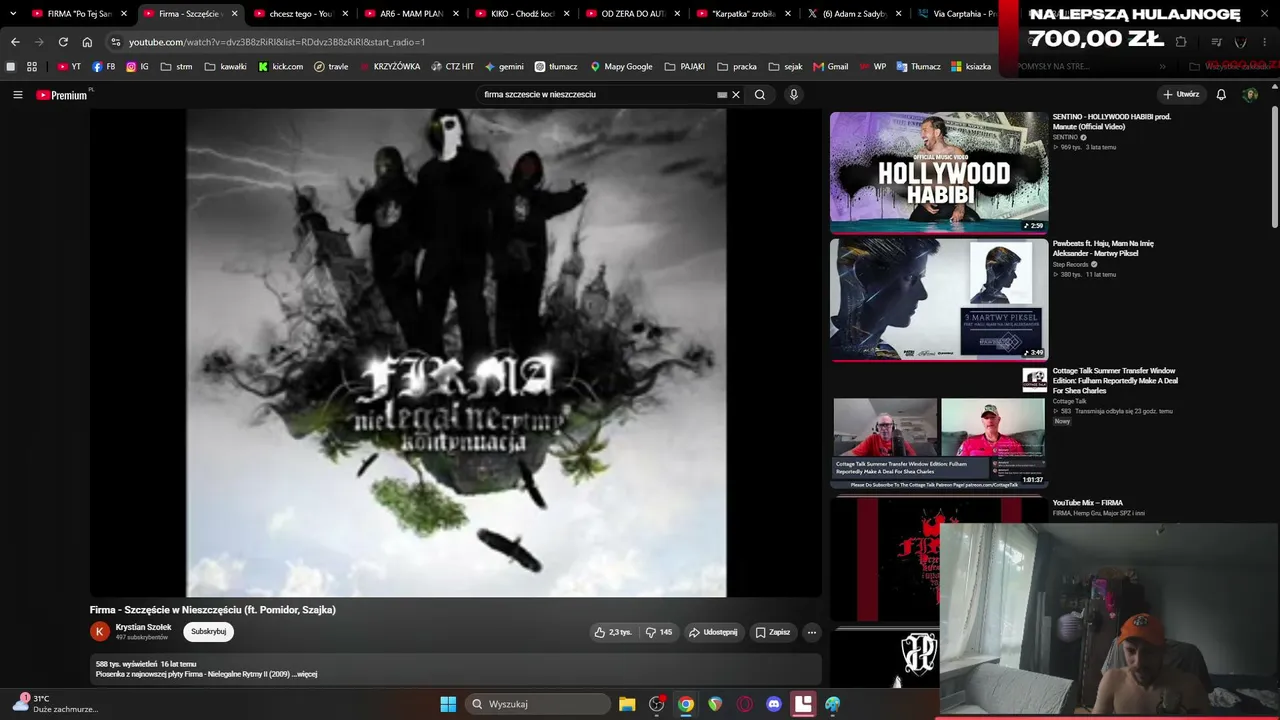
Task: Open SENTINO - HOLLYWOOD HABIBI video title
Action: click(1112, 121)
